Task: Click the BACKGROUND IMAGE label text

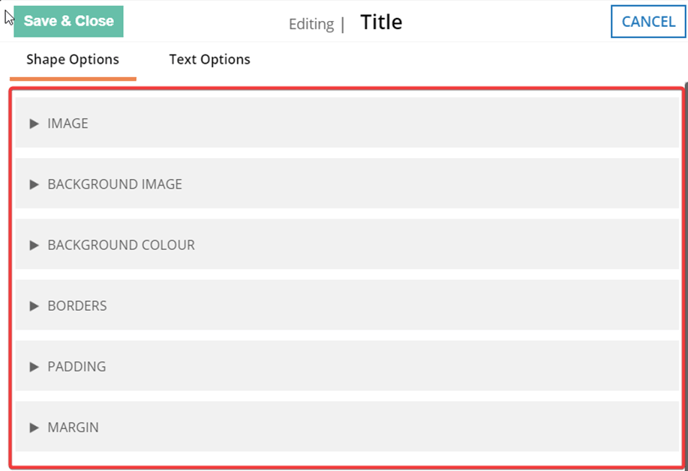Action: (x=115, y=184)
